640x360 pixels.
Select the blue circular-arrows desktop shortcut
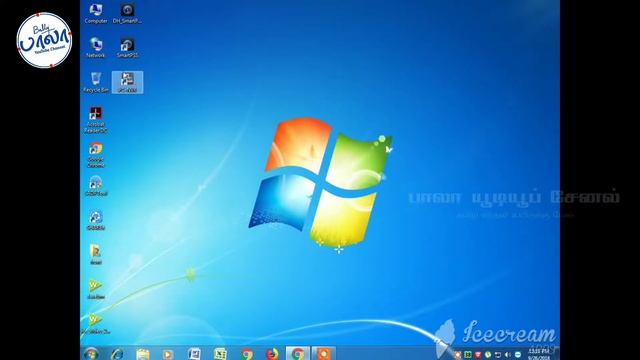(96, 220)
